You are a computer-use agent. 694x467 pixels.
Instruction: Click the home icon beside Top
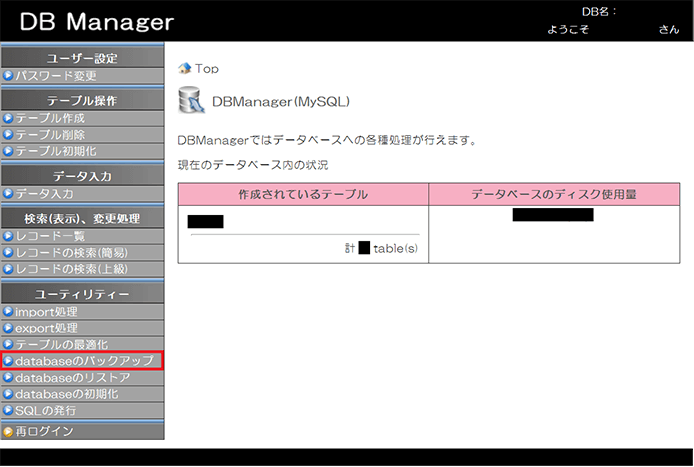(184, 69)
